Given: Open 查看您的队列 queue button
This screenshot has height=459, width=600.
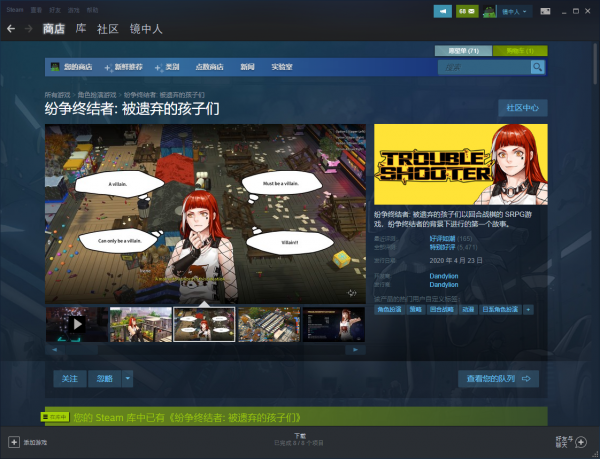Looking at the screenshot, I should click(x=499, y=379).
